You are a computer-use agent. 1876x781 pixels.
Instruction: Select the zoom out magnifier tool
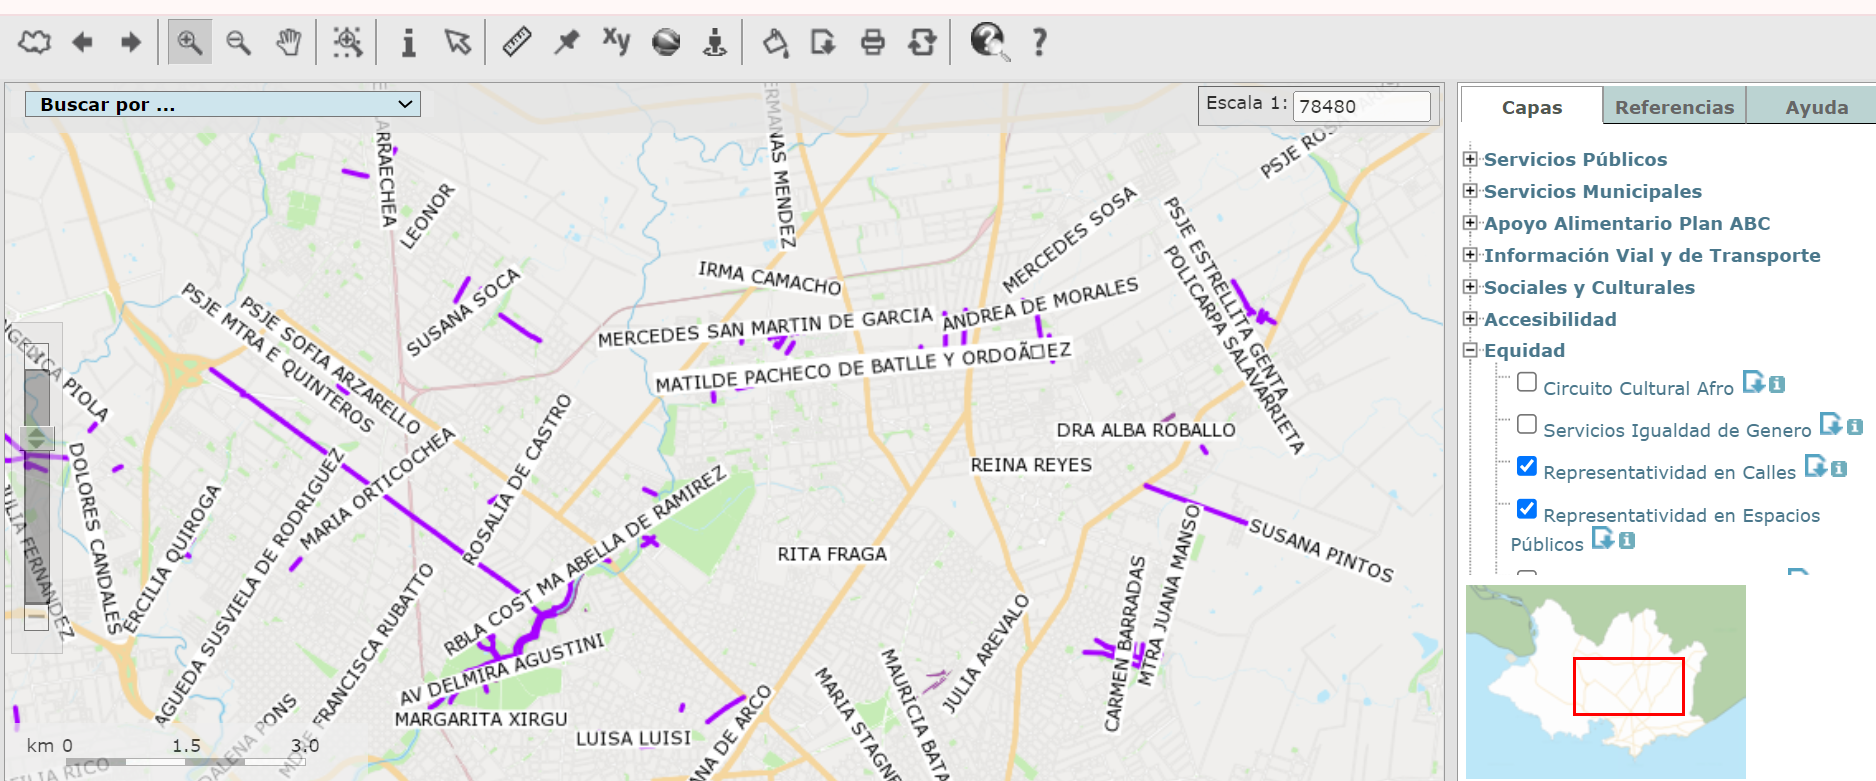pyautogui.click(x=238, y=42)
